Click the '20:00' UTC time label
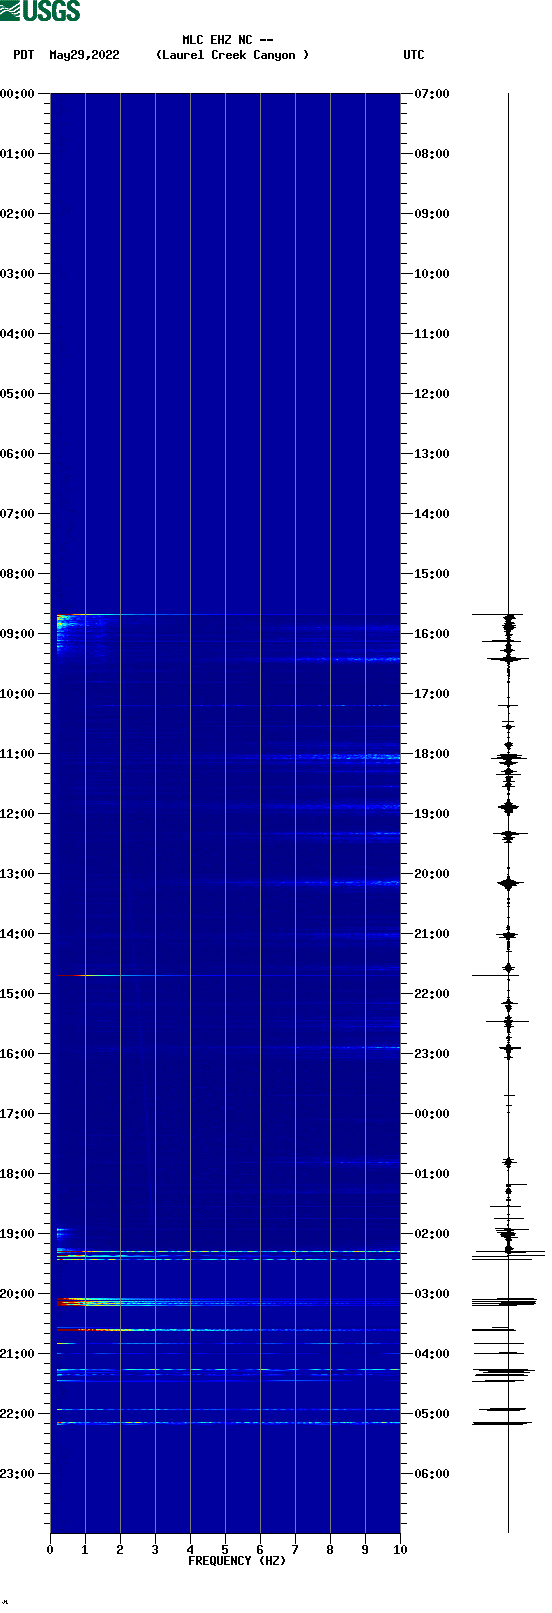The image size is (552, 1613). tap(432, 874)
